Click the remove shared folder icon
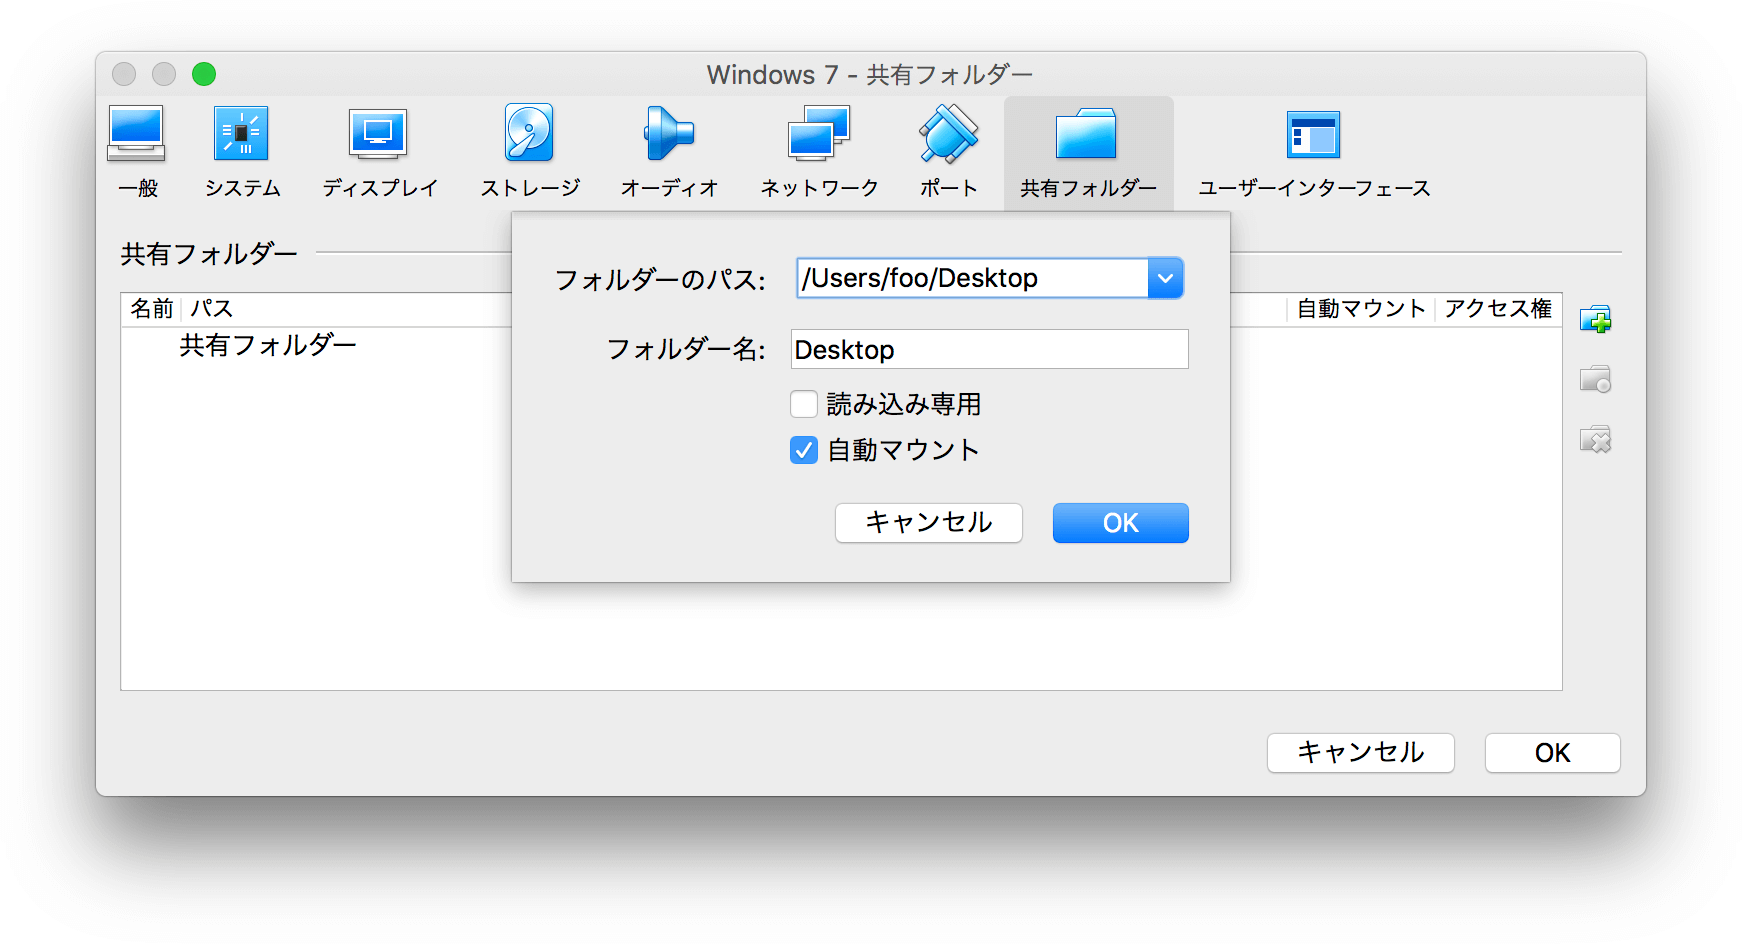The height and width of the screenshot is (944, 1742). click(x=1597, y=440)
